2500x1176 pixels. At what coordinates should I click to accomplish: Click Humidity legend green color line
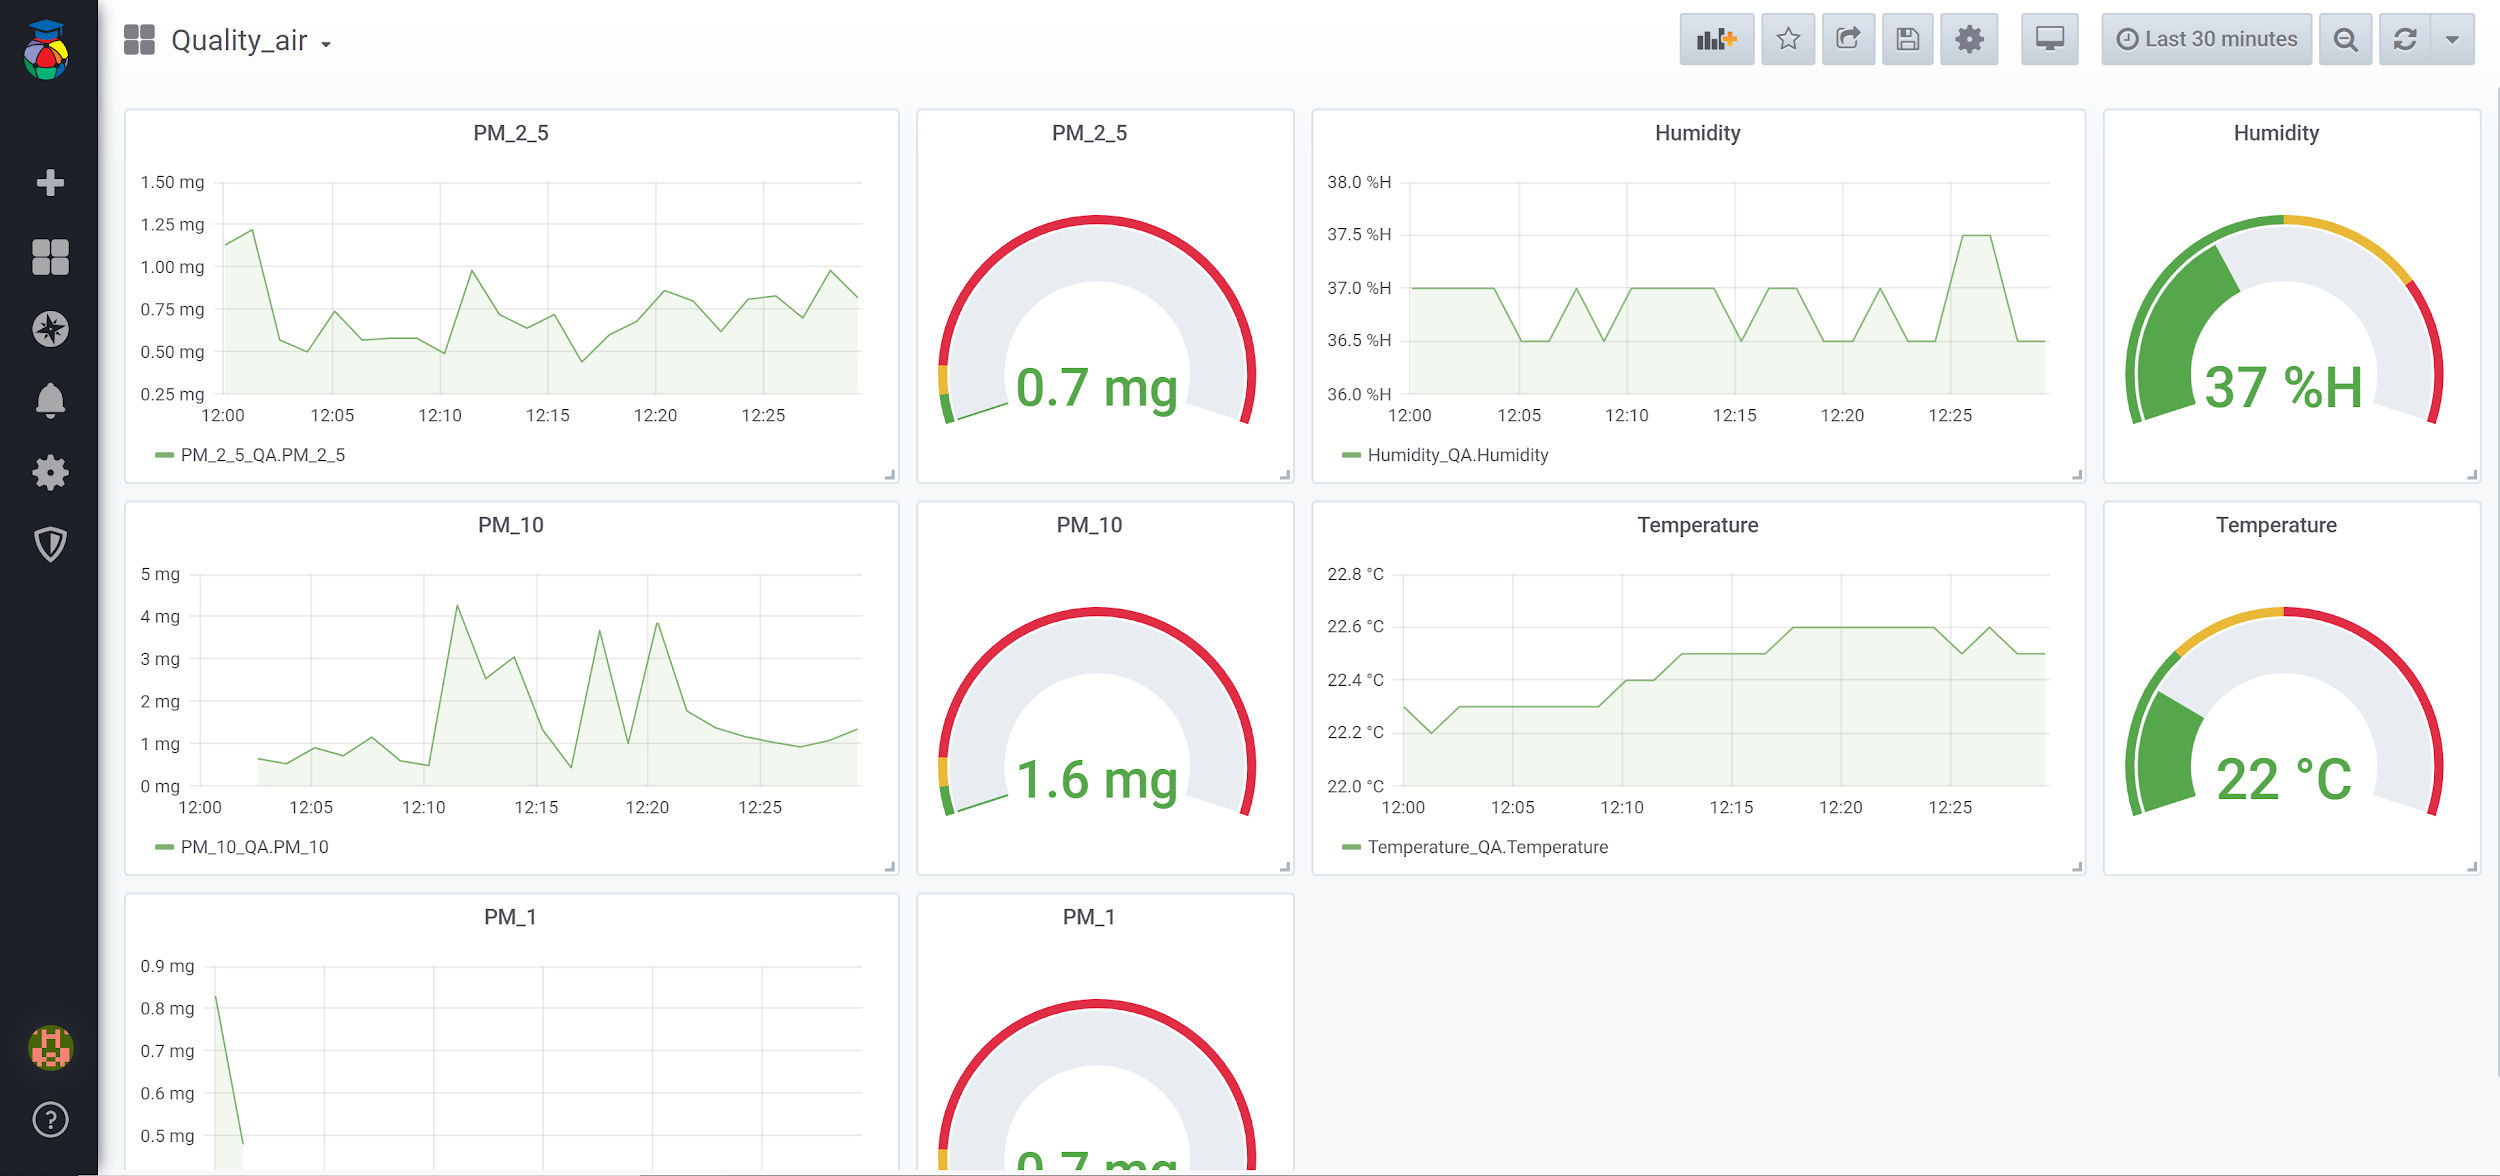pyautogui.click(x=1351, y=455)
